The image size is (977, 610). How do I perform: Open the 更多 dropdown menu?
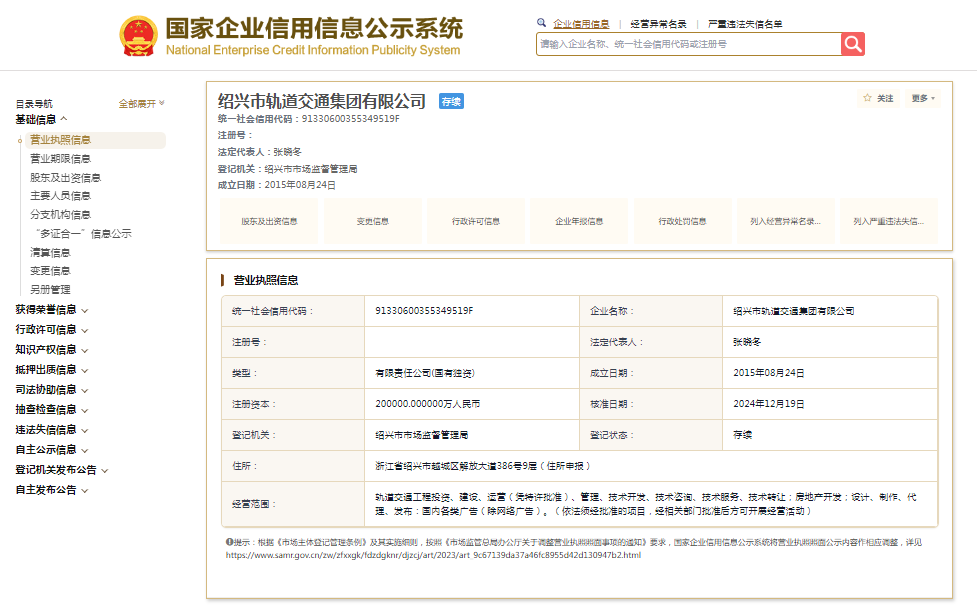[922, 98]
